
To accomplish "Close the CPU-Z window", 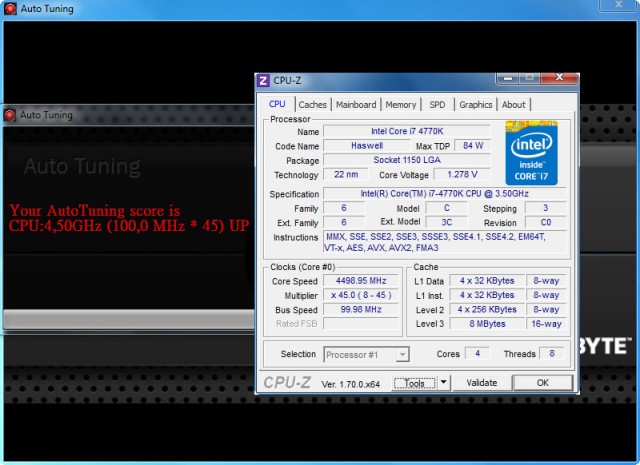I will tap(560, 78).
